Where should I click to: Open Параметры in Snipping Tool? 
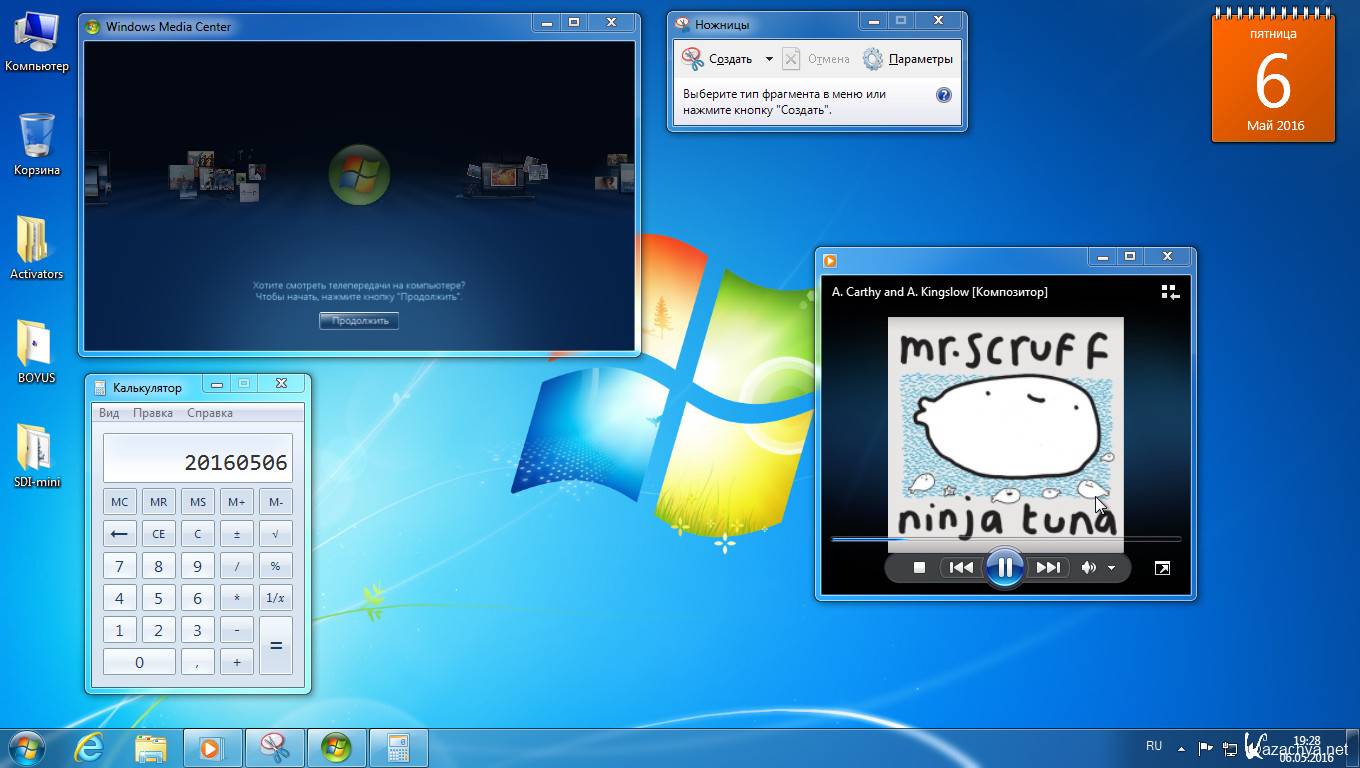click(908, 59)
